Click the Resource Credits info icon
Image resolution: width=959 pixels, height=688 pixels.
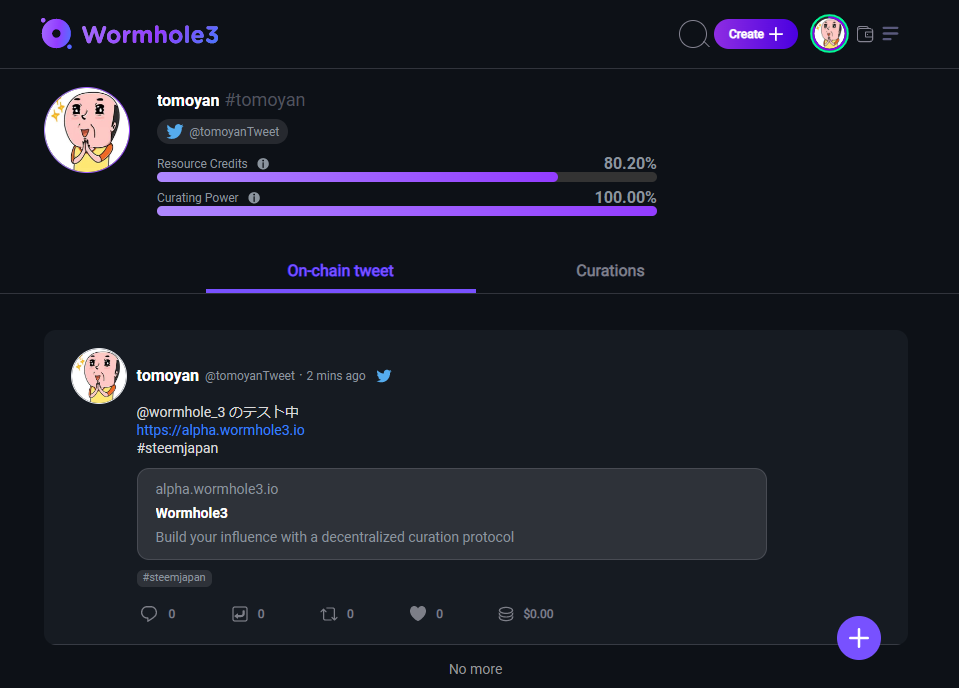263,164
